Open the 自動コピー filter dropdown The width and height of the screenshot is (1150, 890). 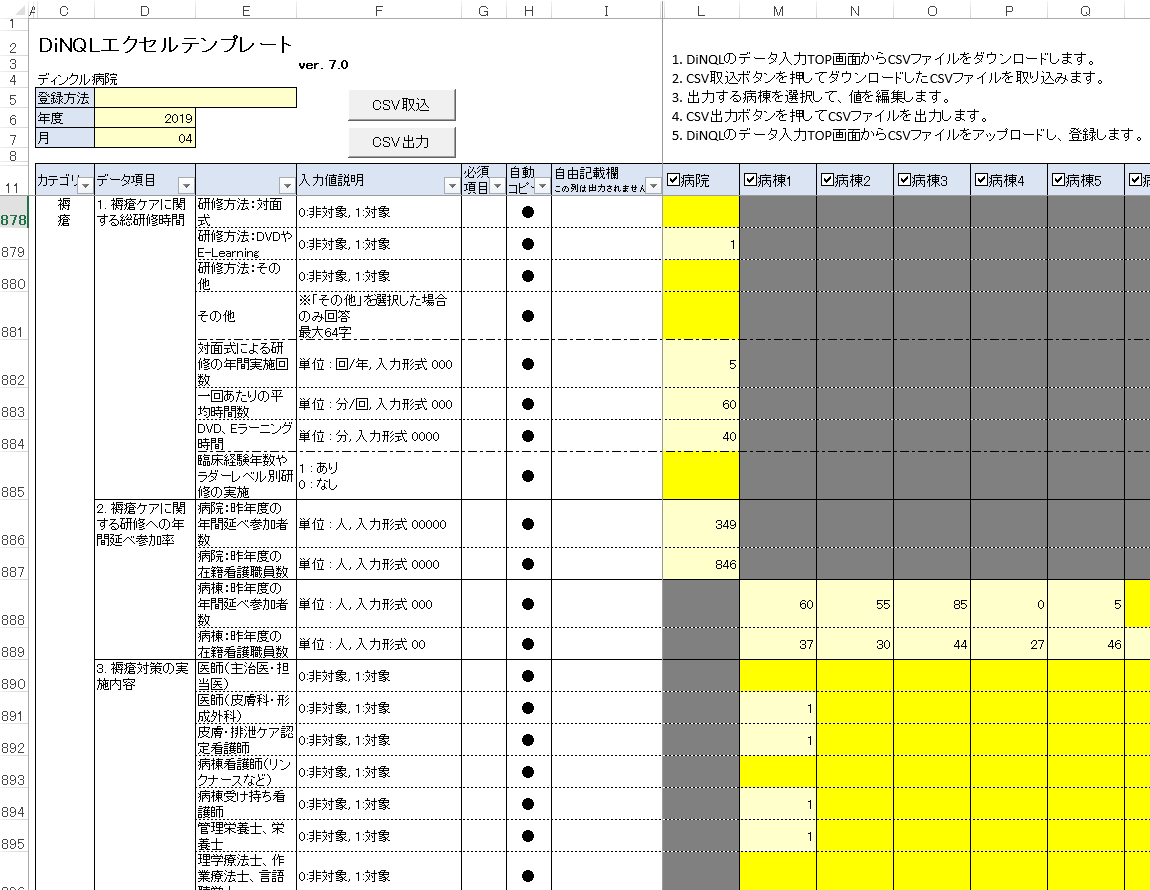point(542,186)
